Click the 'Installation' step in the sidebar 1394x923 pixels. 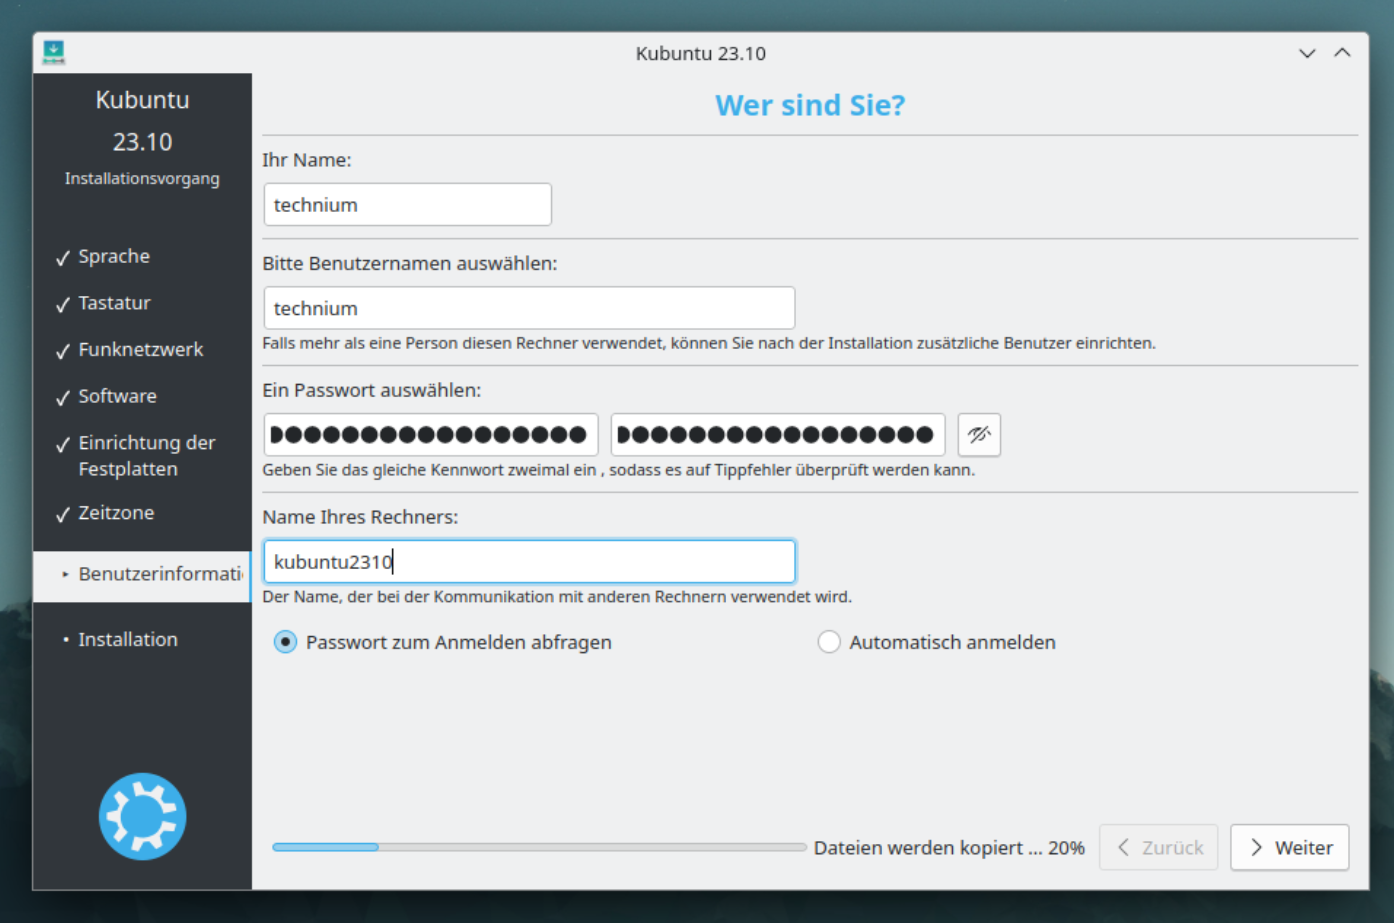point(128,639)
